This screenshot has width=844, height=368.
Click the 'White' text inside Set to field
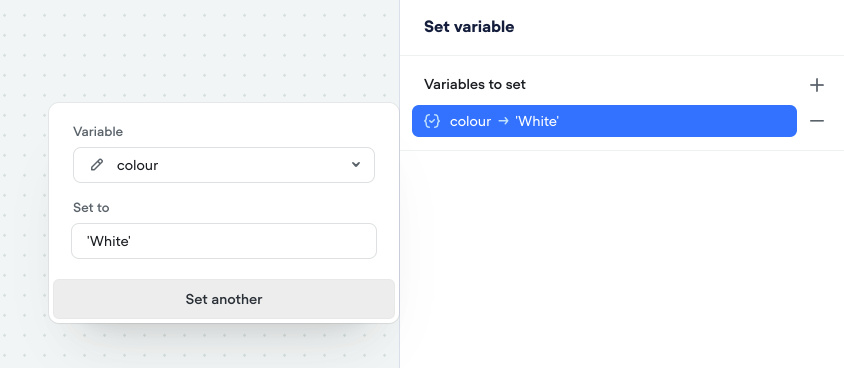(x=109, y=241)
